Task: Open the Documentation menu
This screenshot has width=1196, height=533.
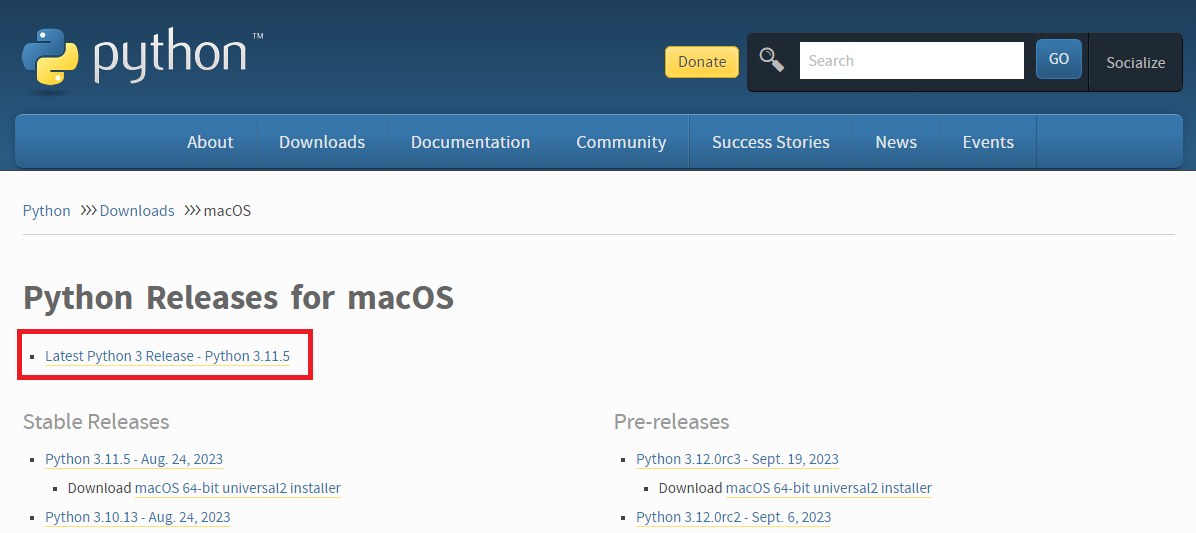Action: click(470, 142)
